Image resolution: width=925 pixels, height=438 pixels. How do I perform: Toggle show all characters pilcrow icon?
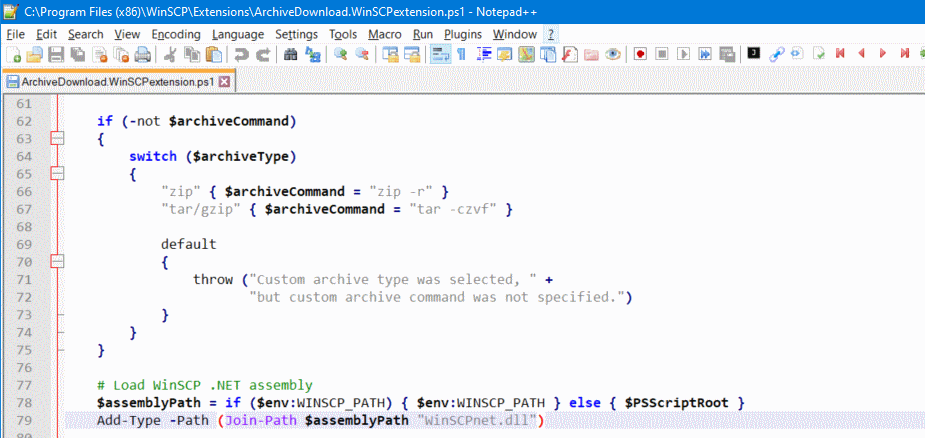(x=461, y=54)
